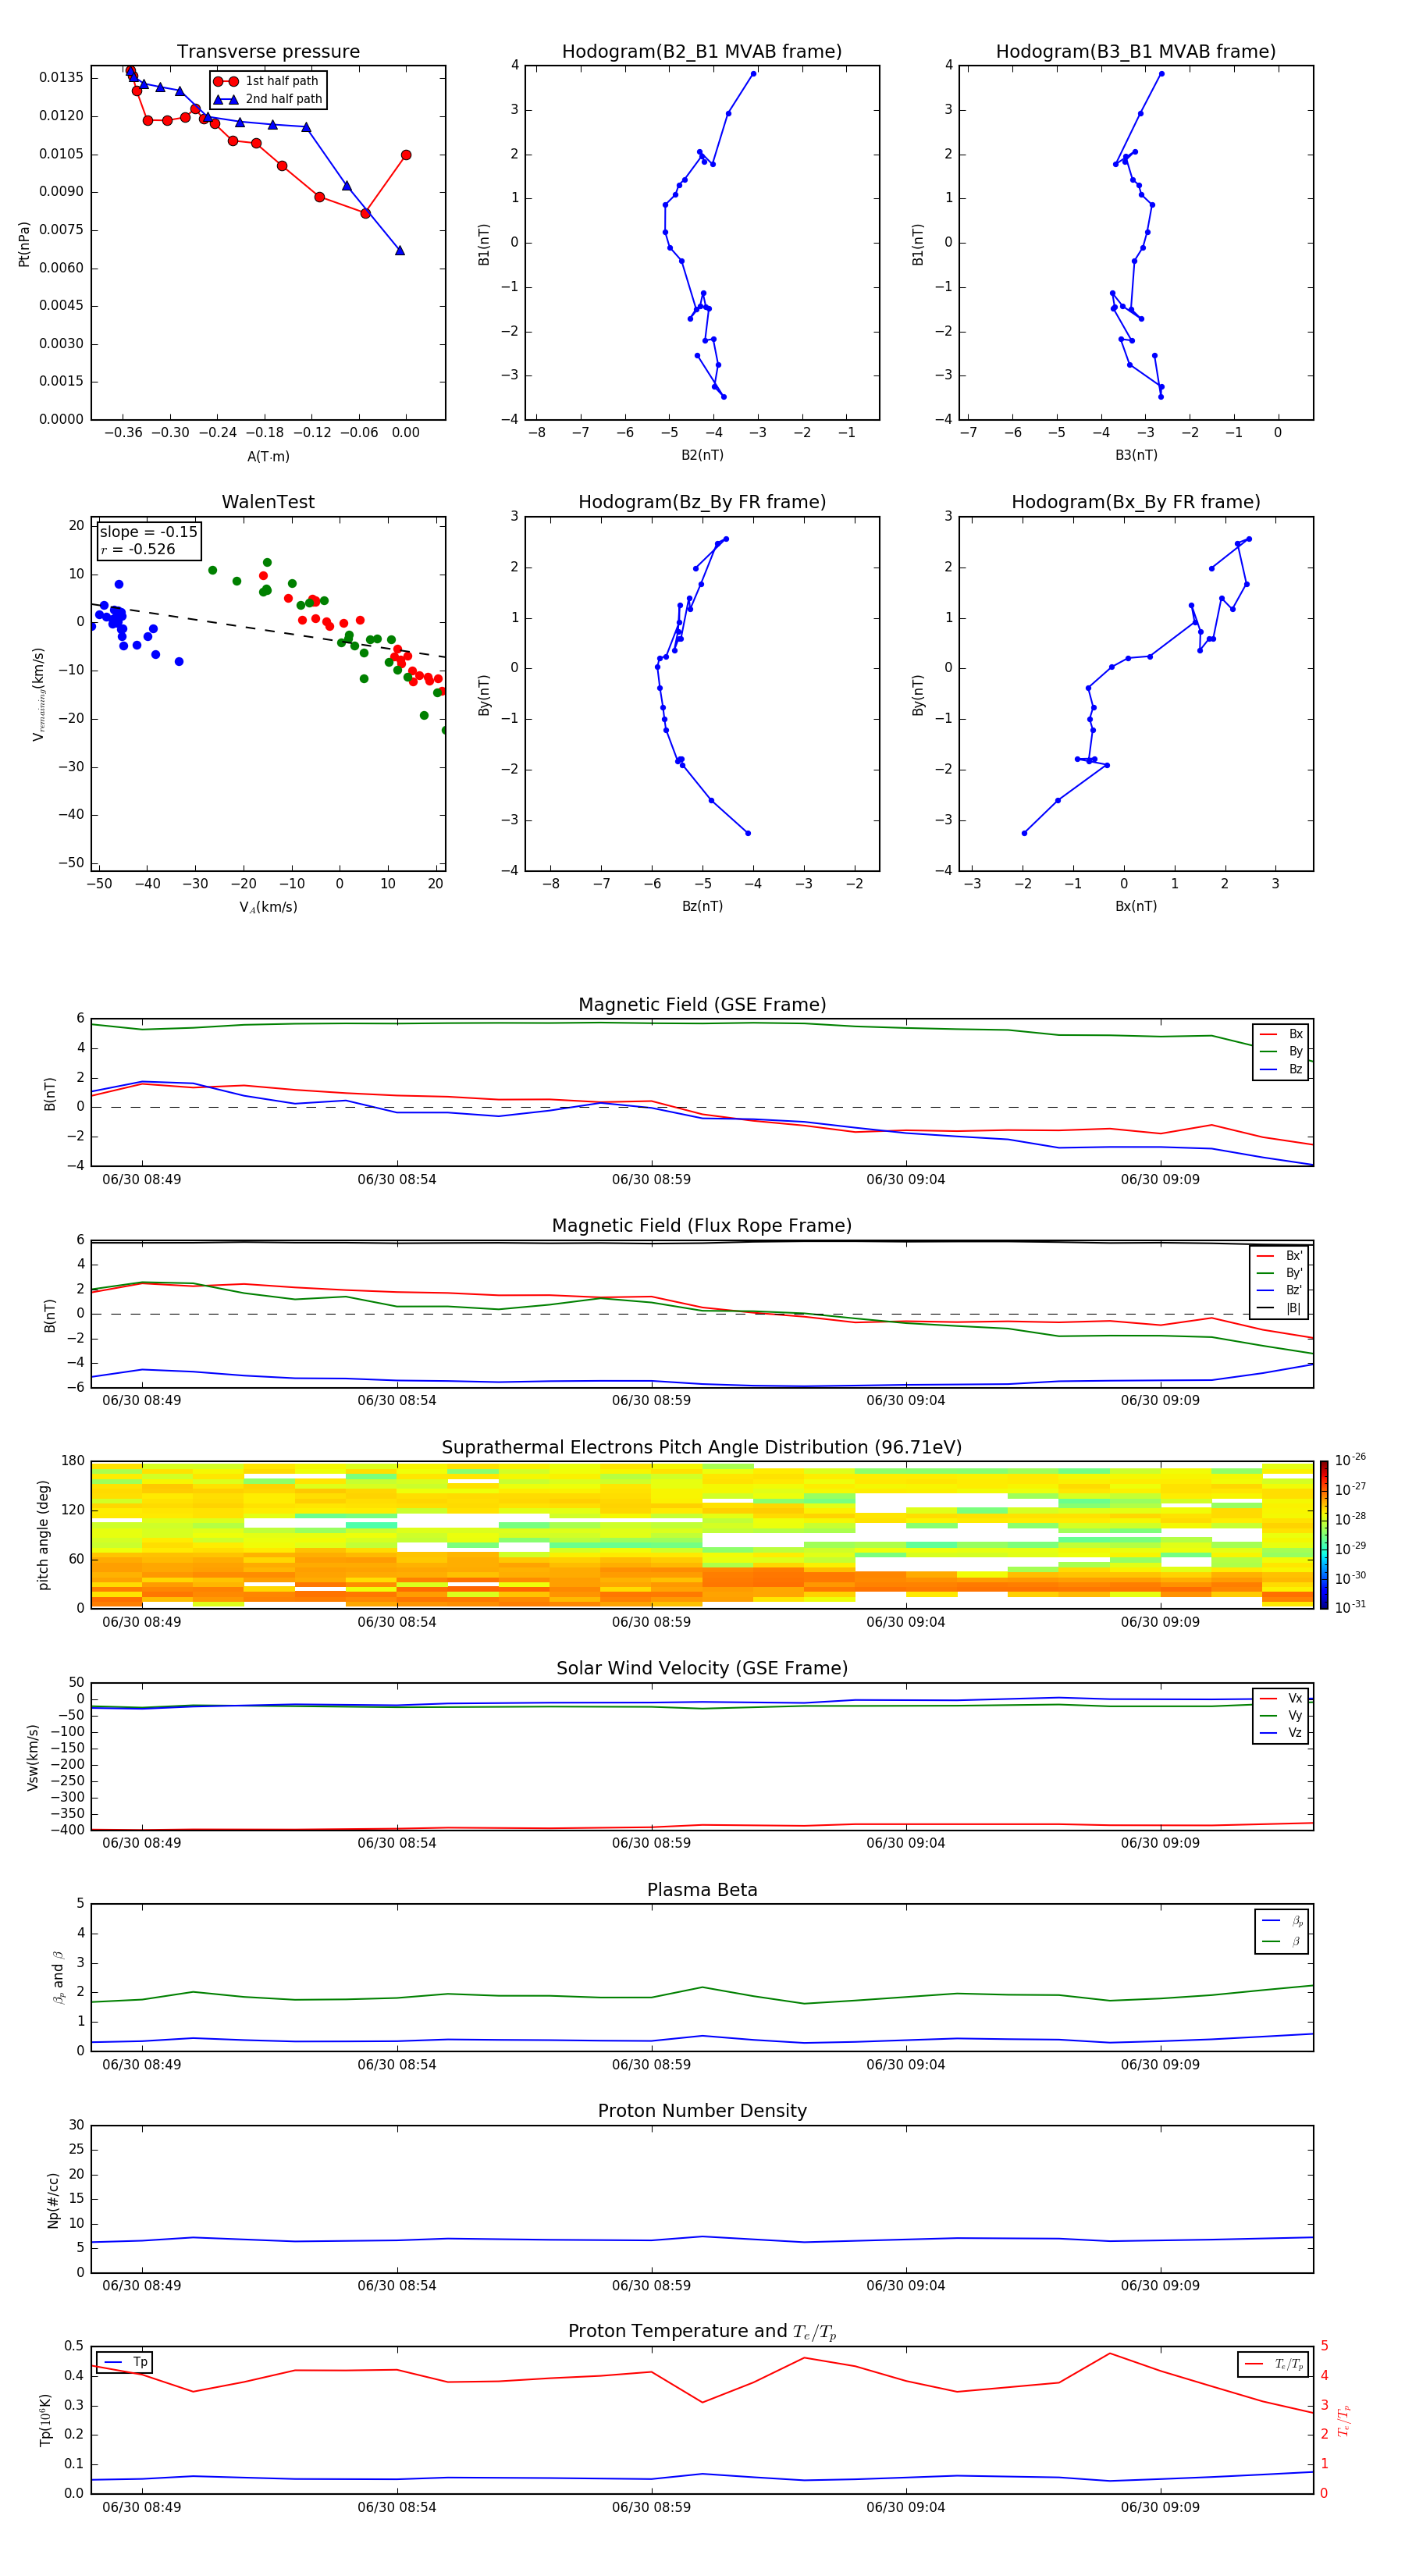This screenshot has width=1405, height=2576.
Task: Click the 'Proton Number Density' title
Action: (x=702, y=2111)
